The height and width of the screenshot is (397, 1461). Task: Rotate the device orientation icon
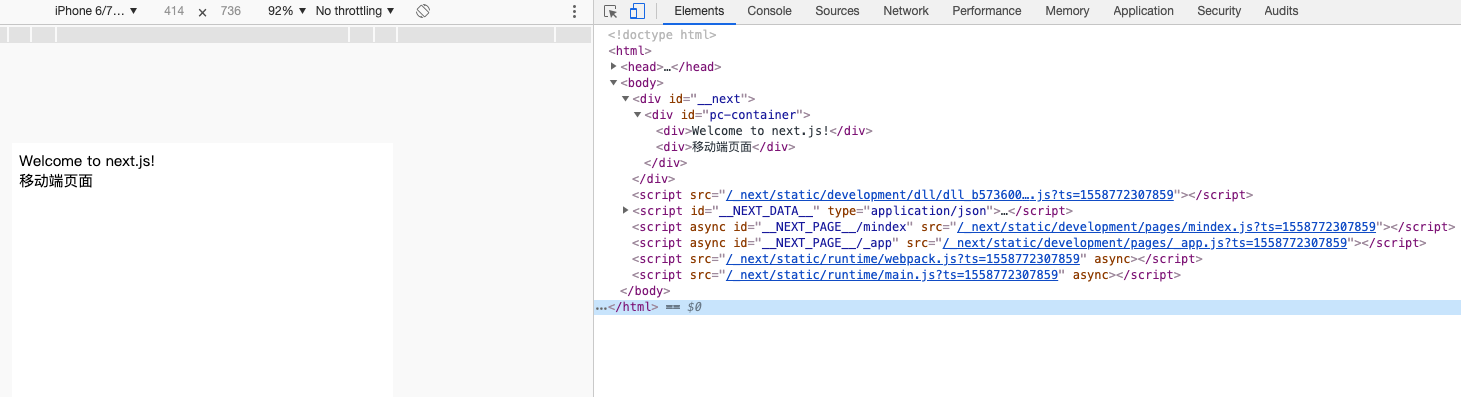tap(423, 11)
